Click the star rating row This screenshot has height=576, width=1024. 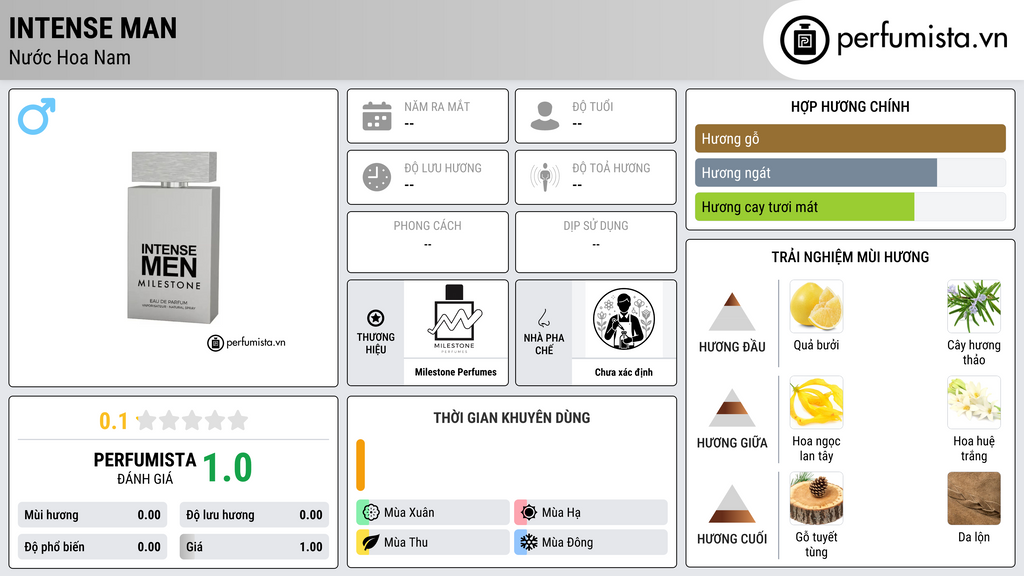tap(192, 420)
